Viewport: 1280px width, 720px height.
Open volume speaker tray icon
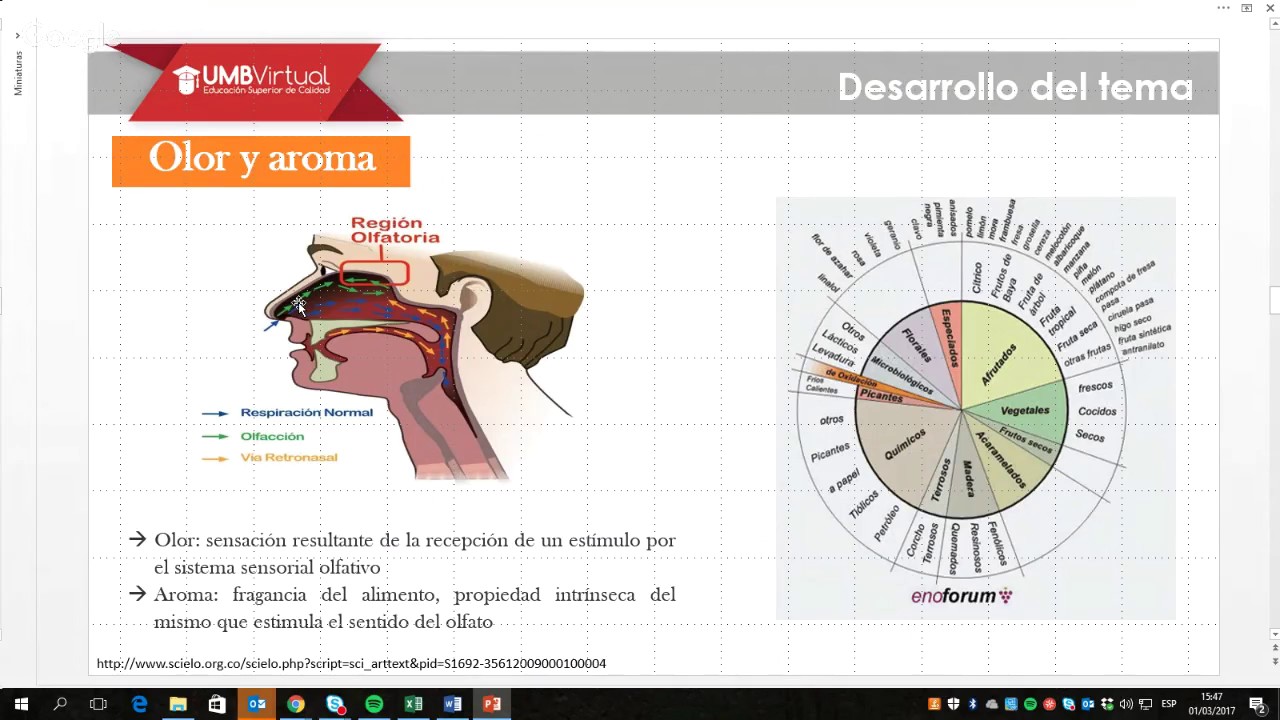tap(1126, 704)
